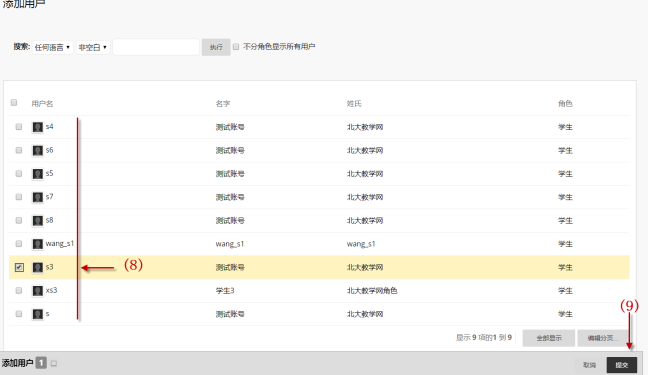Toggle the select-all checkbox in table header
This screenshot has width=649, height=375.
[x=14, y=103]
